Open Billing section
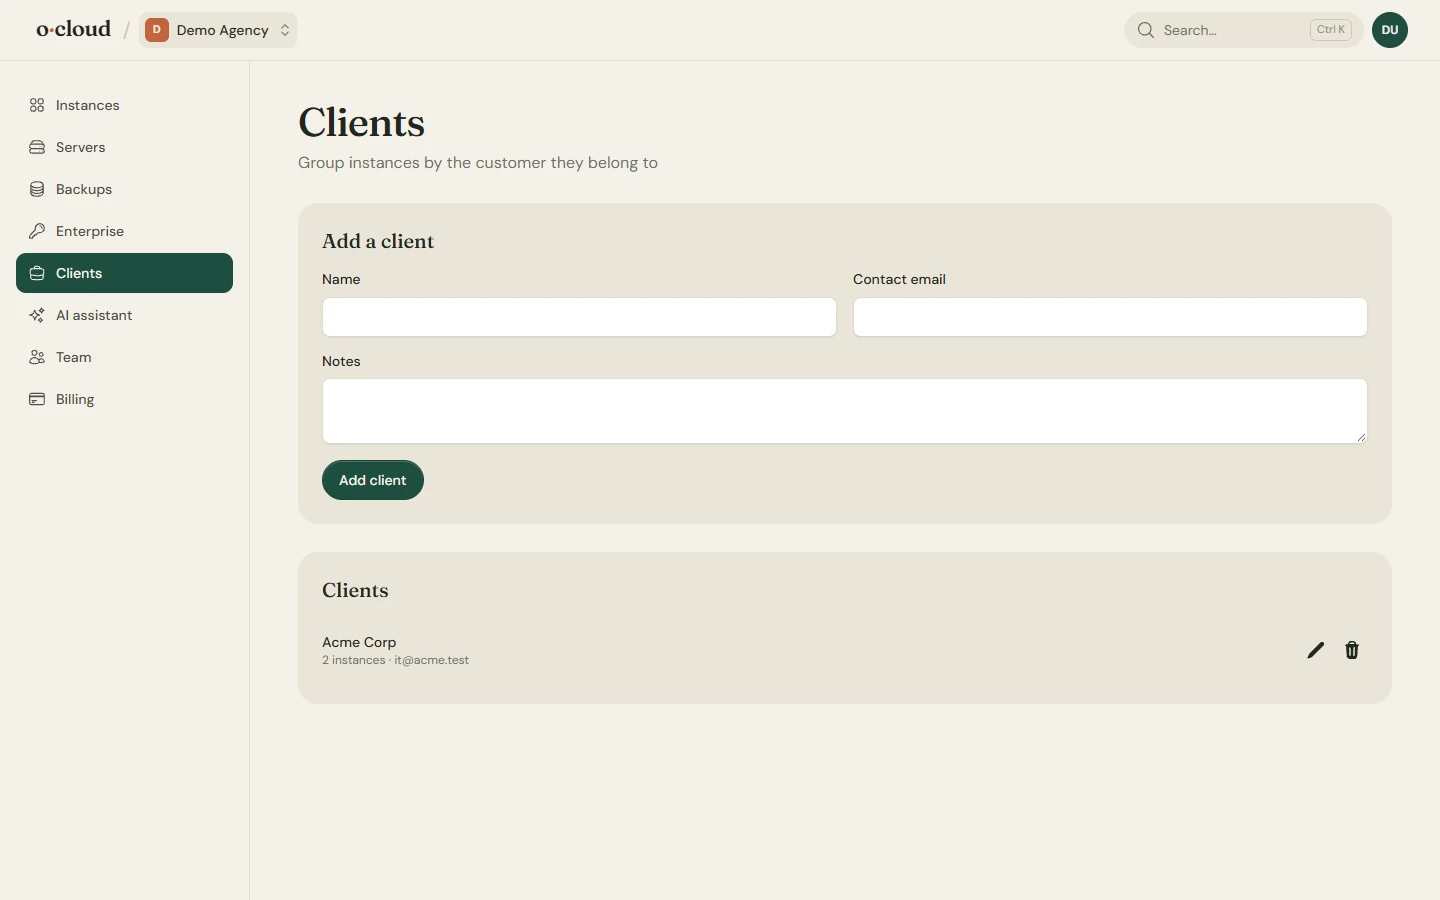The width and height of the screenshot is (1440, 900). pyautogui.click(x=124, y=399)
